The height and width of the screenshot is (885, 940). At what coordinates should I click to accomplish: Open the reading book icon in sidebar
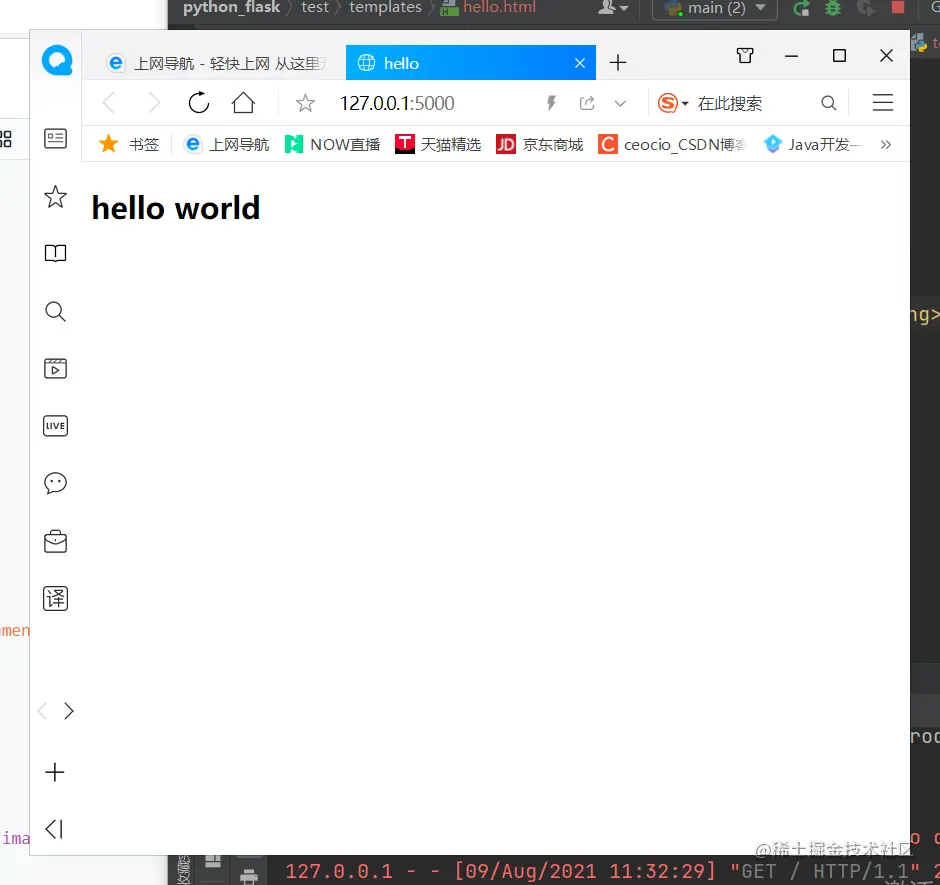55,253
